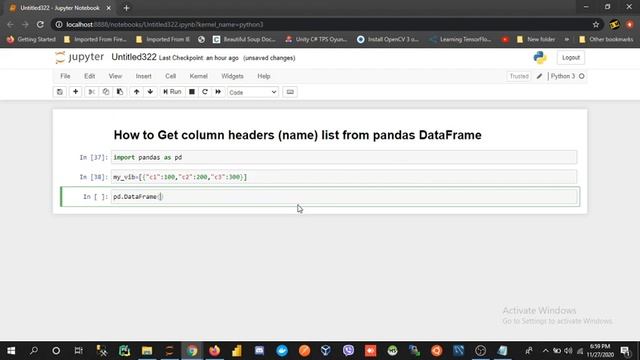Image resolution: width=640 pixels, height=360 pixels.
Task: Open the New folder bookmarks folder
Action: pyautogui.click(x=536, y=40)
